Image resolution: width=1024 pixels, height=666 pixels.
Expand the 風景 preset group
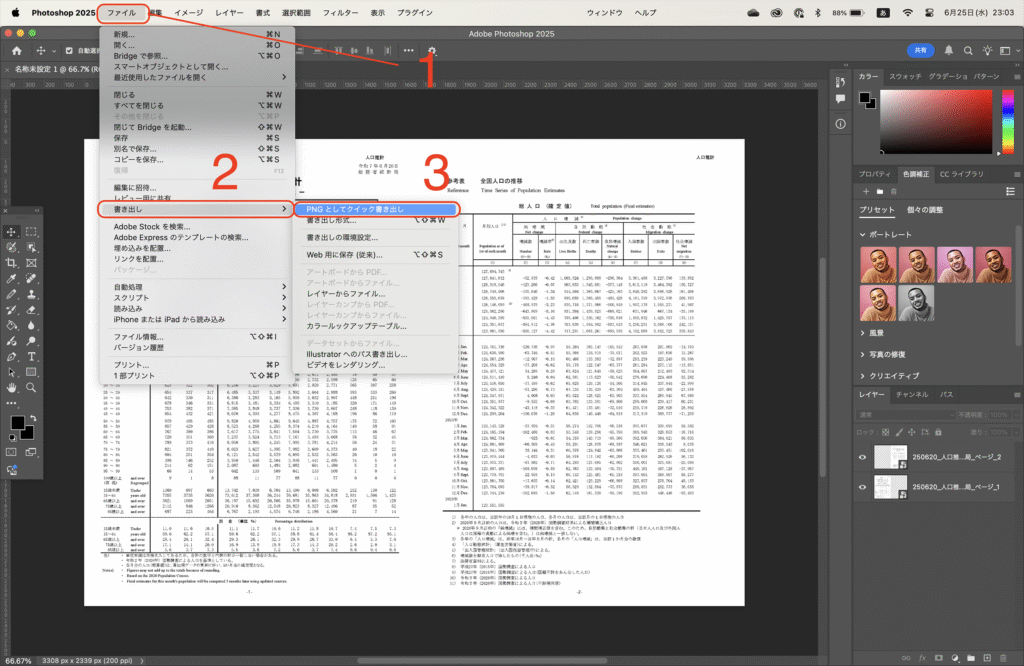point(863,333)
